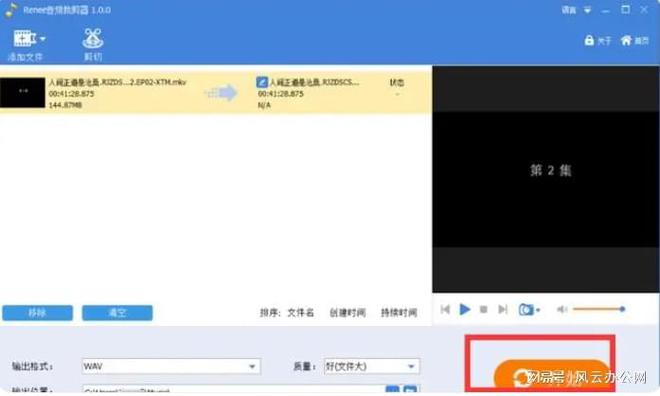Take a snapshot with camera icon
The width and height of the screenshot is (660, 396).
tap(526, 310)
